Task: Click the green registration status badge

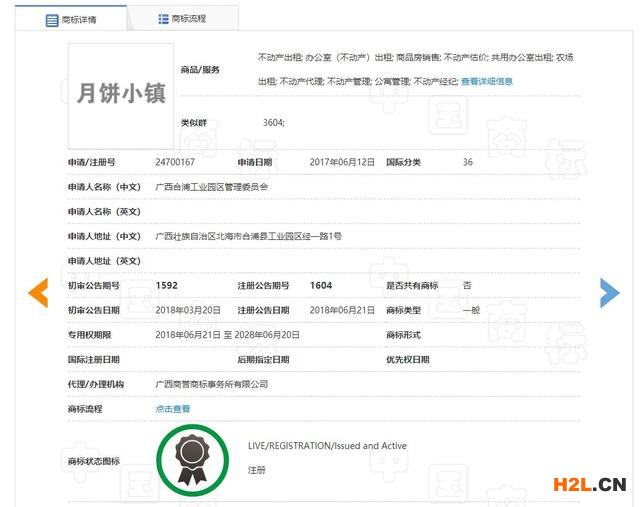Action: (192, 459)
